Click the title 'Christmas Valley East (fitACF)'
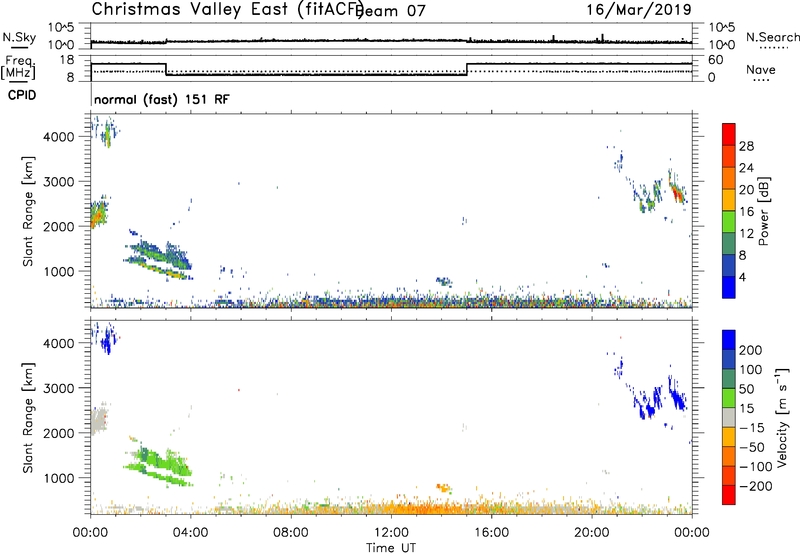Screen dimensions: 800x554 228,9
